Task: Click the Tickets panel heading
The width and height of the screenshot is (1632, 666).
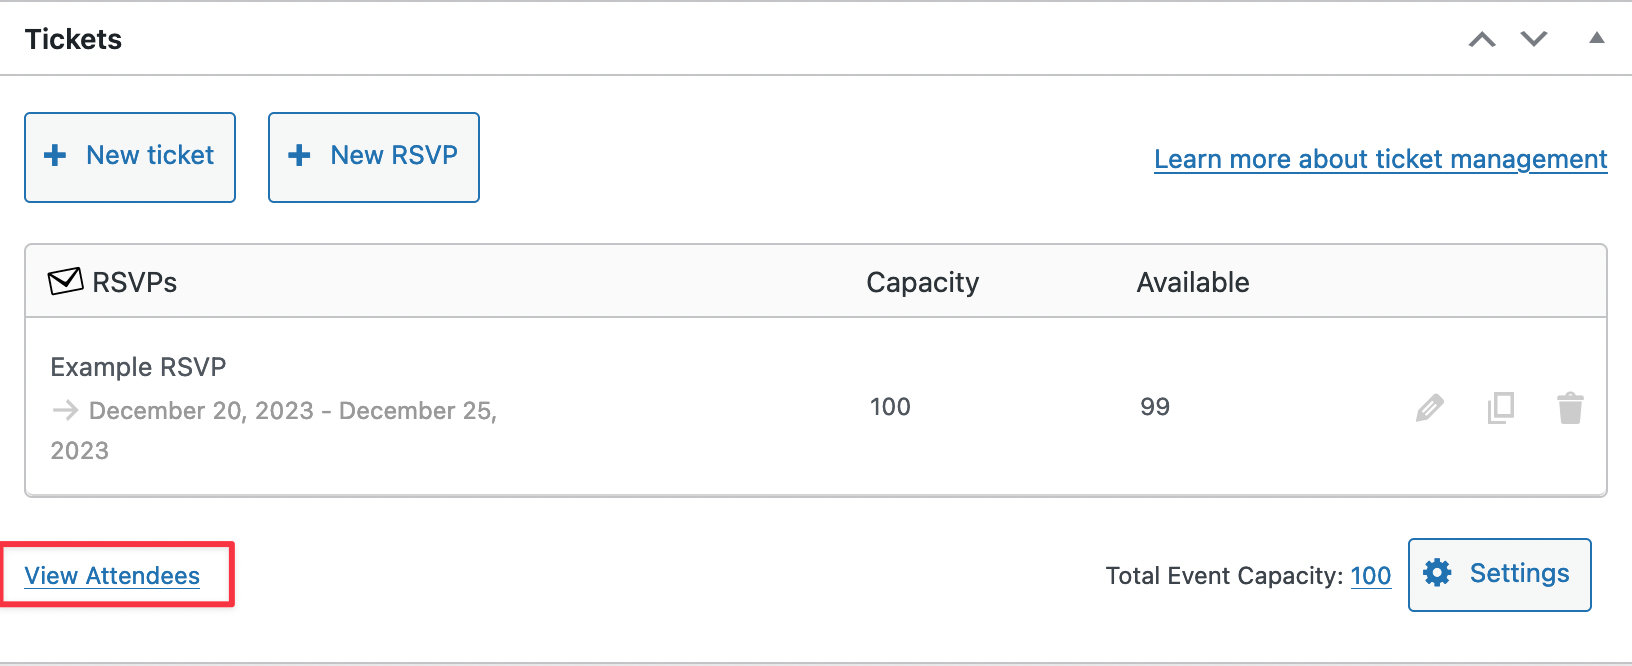Action: pyautogui.click(x=73, y=39)
